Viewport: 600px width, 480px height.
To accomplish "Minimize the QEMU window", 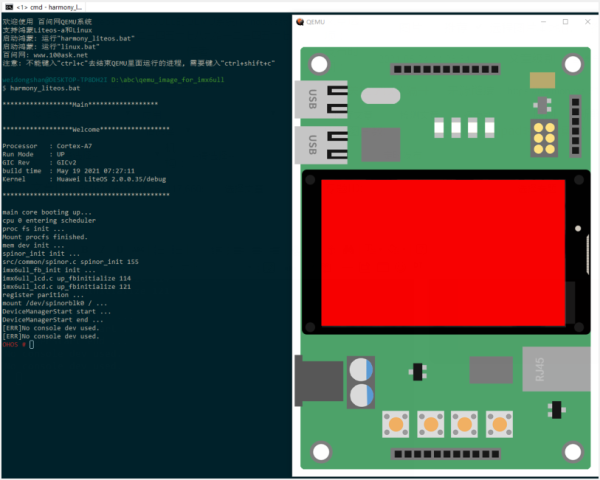I will click(x=543, y=22).
